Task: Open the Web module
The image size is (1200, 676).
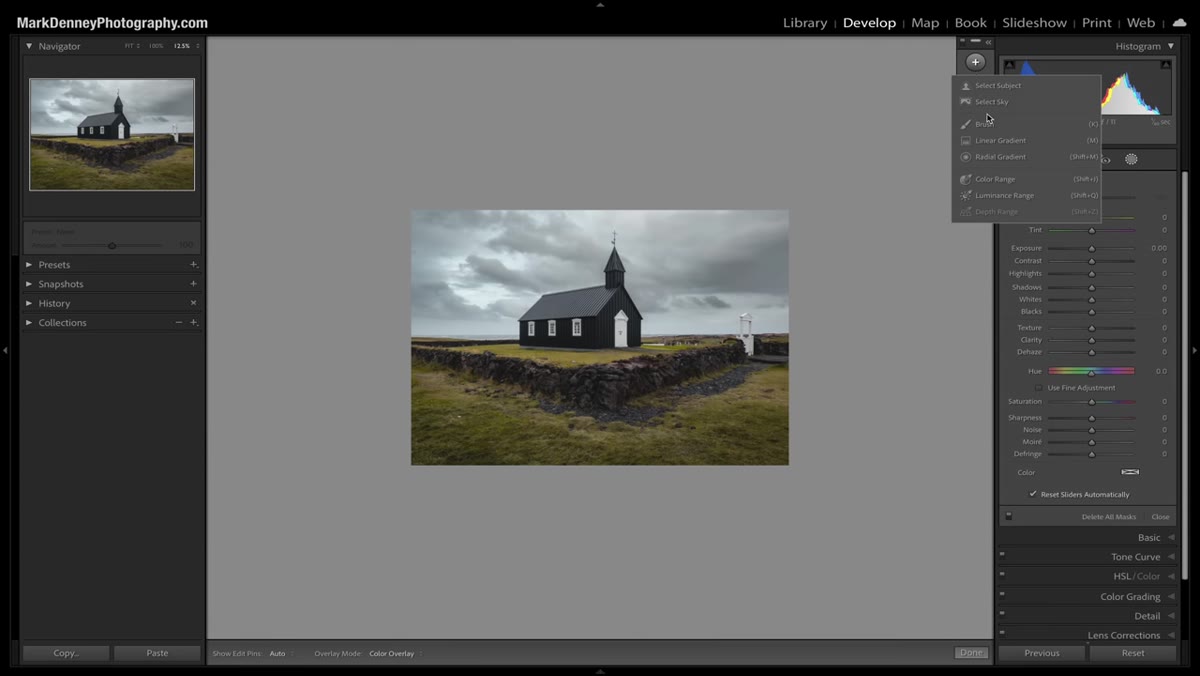Action: coord(1141,23)
